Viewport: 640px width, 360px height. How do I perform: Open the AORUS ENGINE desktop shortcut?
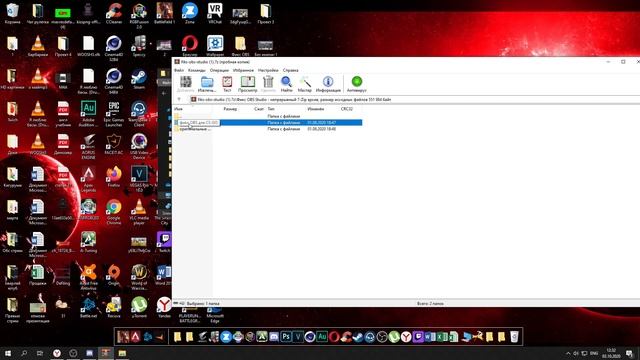pos(89,146)
